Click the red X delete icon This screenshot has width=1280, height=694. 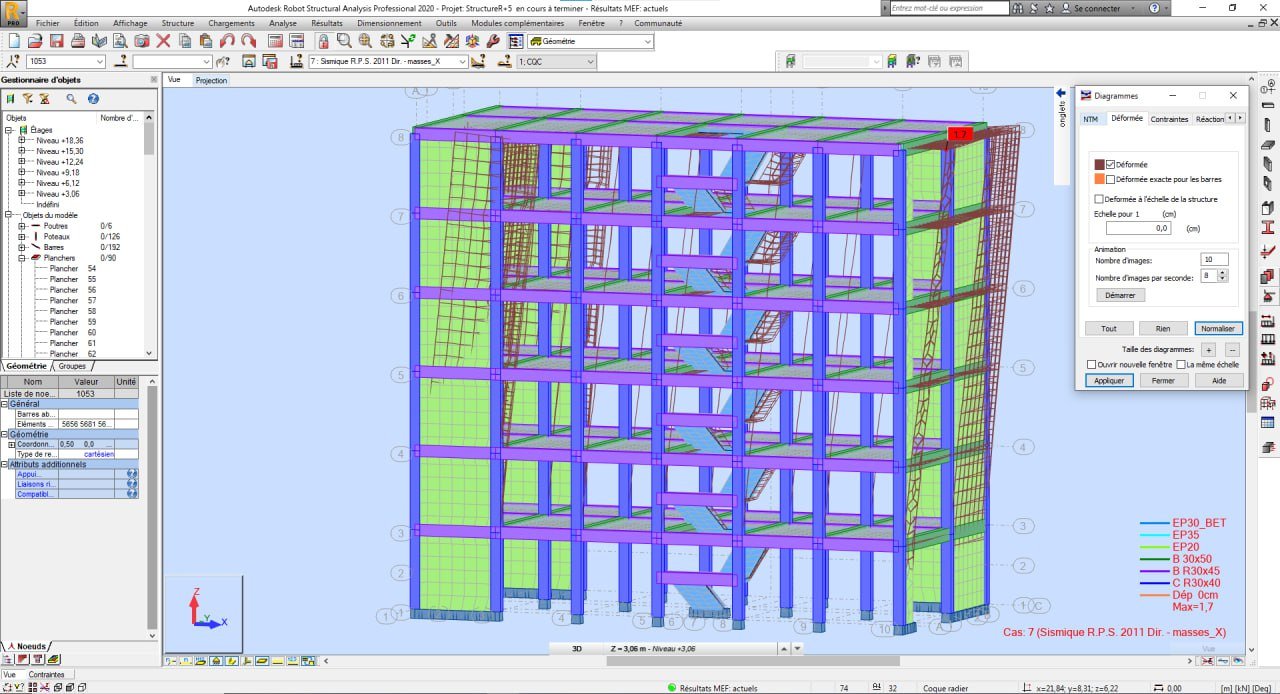pyautogui.click(x=163, y=41)
